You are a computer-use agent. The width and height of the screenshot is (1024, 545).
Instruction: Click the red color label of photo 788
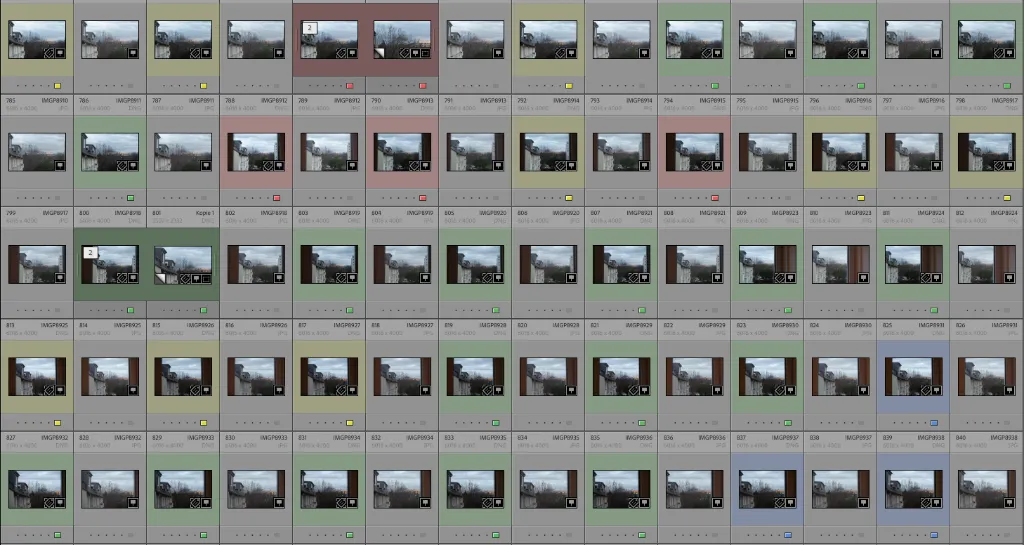(277, 198)
